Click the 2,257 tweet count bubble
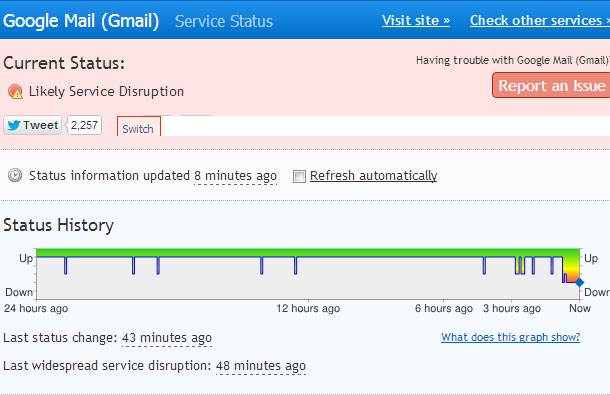This screenshot has width=610, height=395. 84,125
